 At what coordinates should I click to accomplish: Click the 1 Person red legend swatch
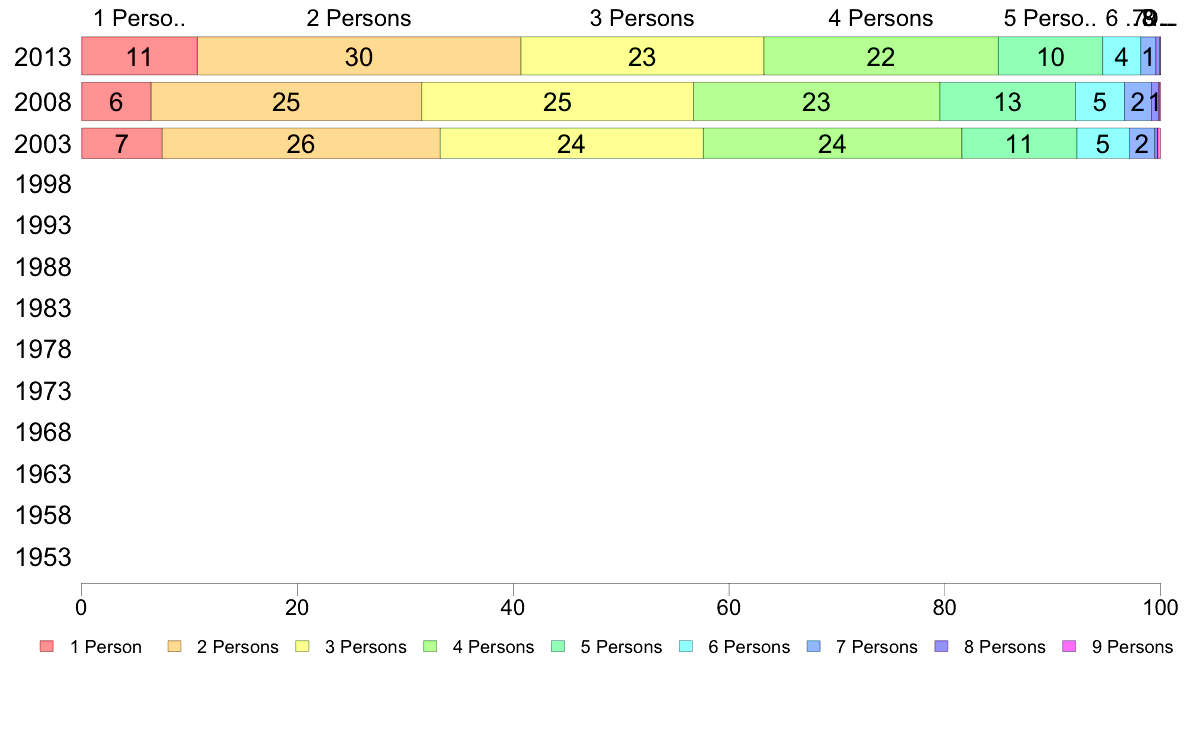(47, 647)
